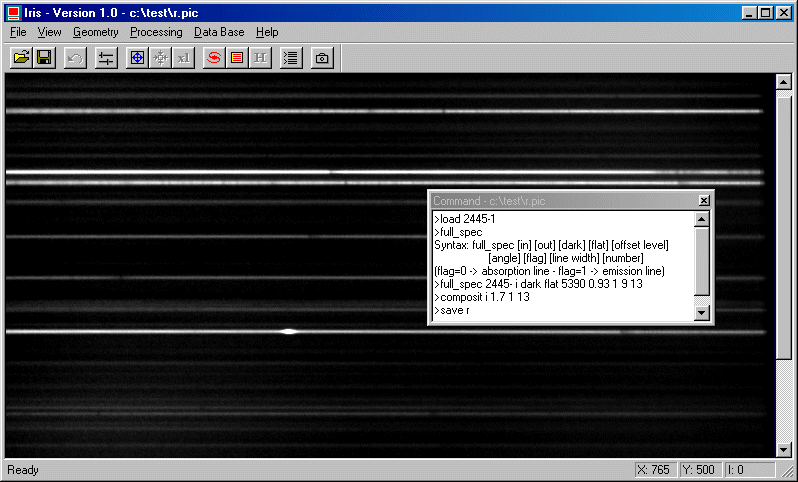
Task: Open the Data Base menu
Action: click(219, 32)
